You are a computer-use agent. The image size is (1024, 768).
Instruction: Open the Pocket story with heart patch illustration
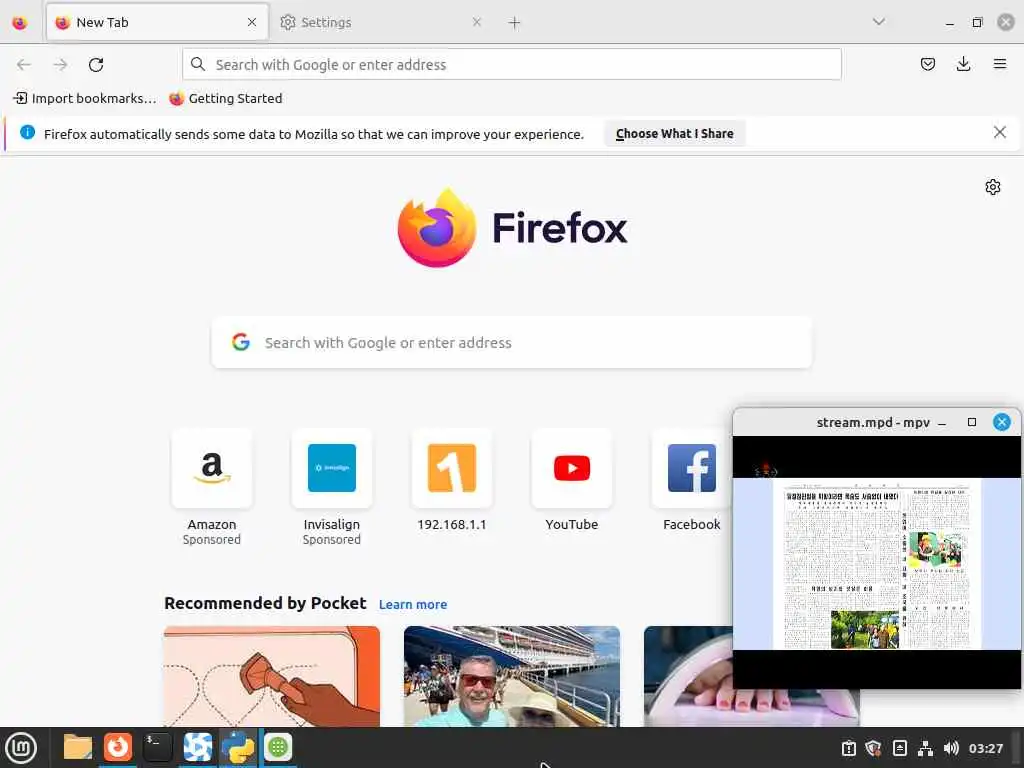click(x=272, y=677)
